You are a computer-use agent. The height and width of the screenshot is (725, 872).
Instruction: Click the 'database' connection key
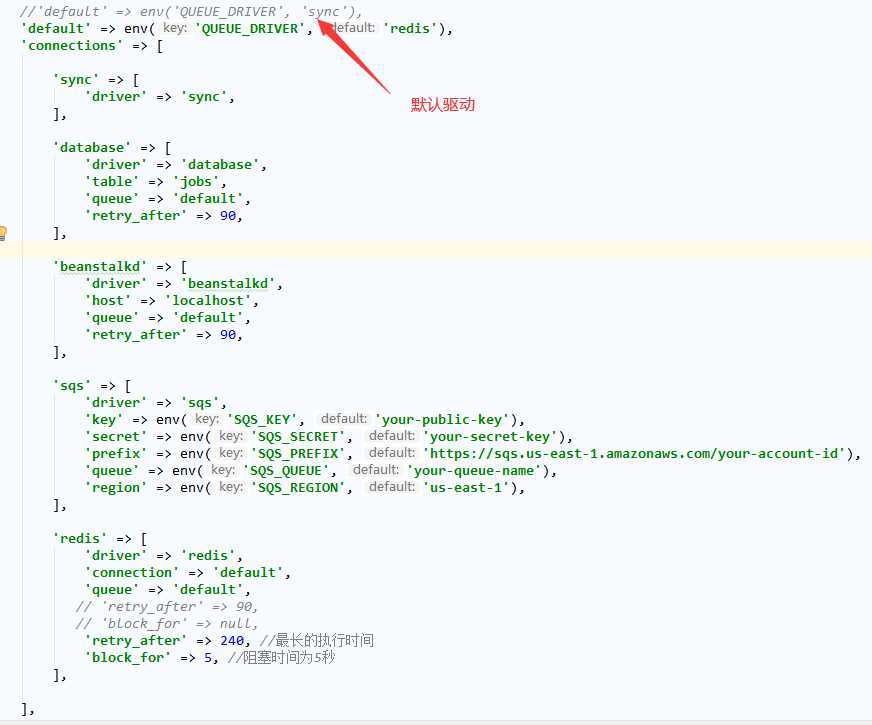point(92,147)
